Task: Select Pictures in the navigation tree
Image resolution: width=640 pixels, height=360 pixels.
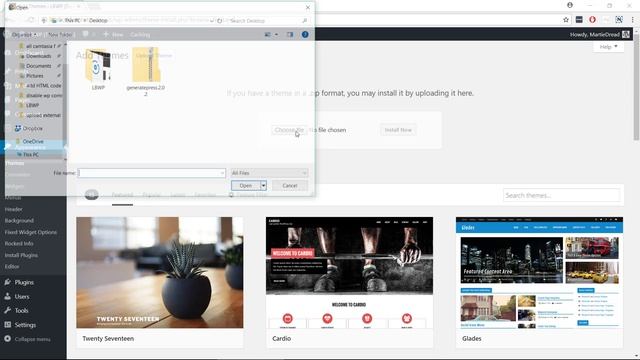Action: point(35,76)
